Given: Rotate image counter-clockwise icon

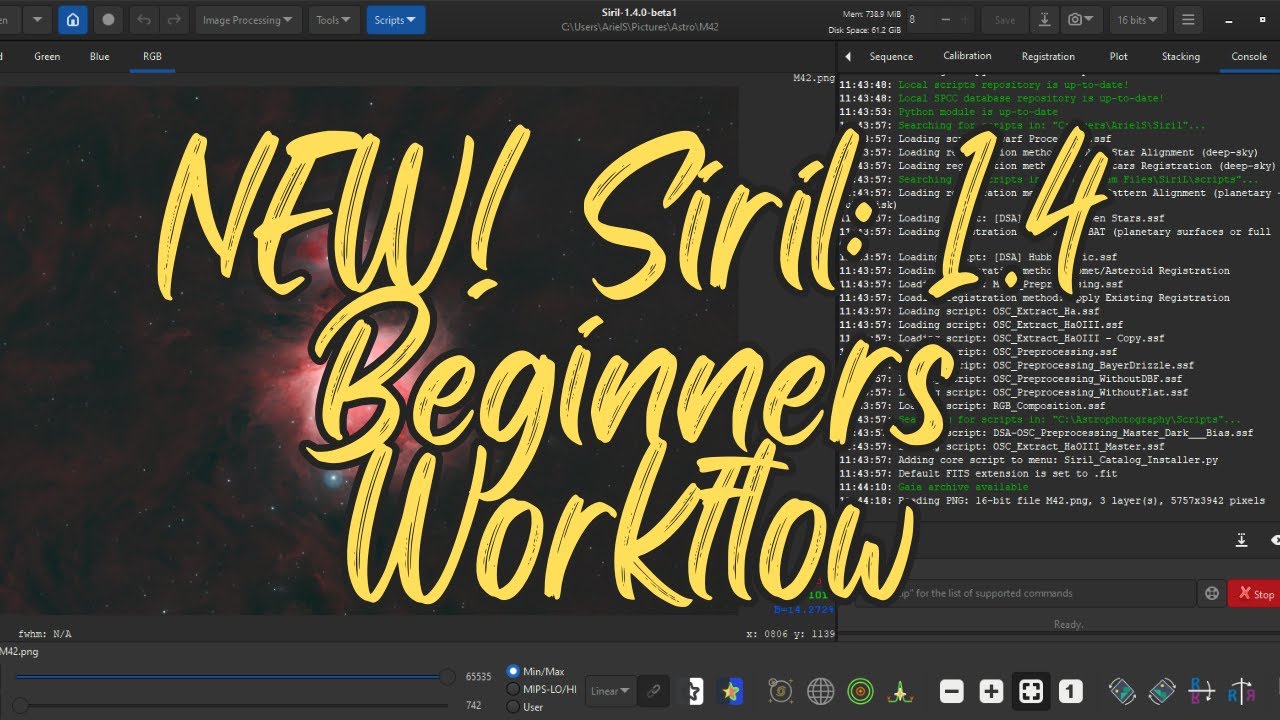Looking at the screenshot, I should pos(1122,691).
